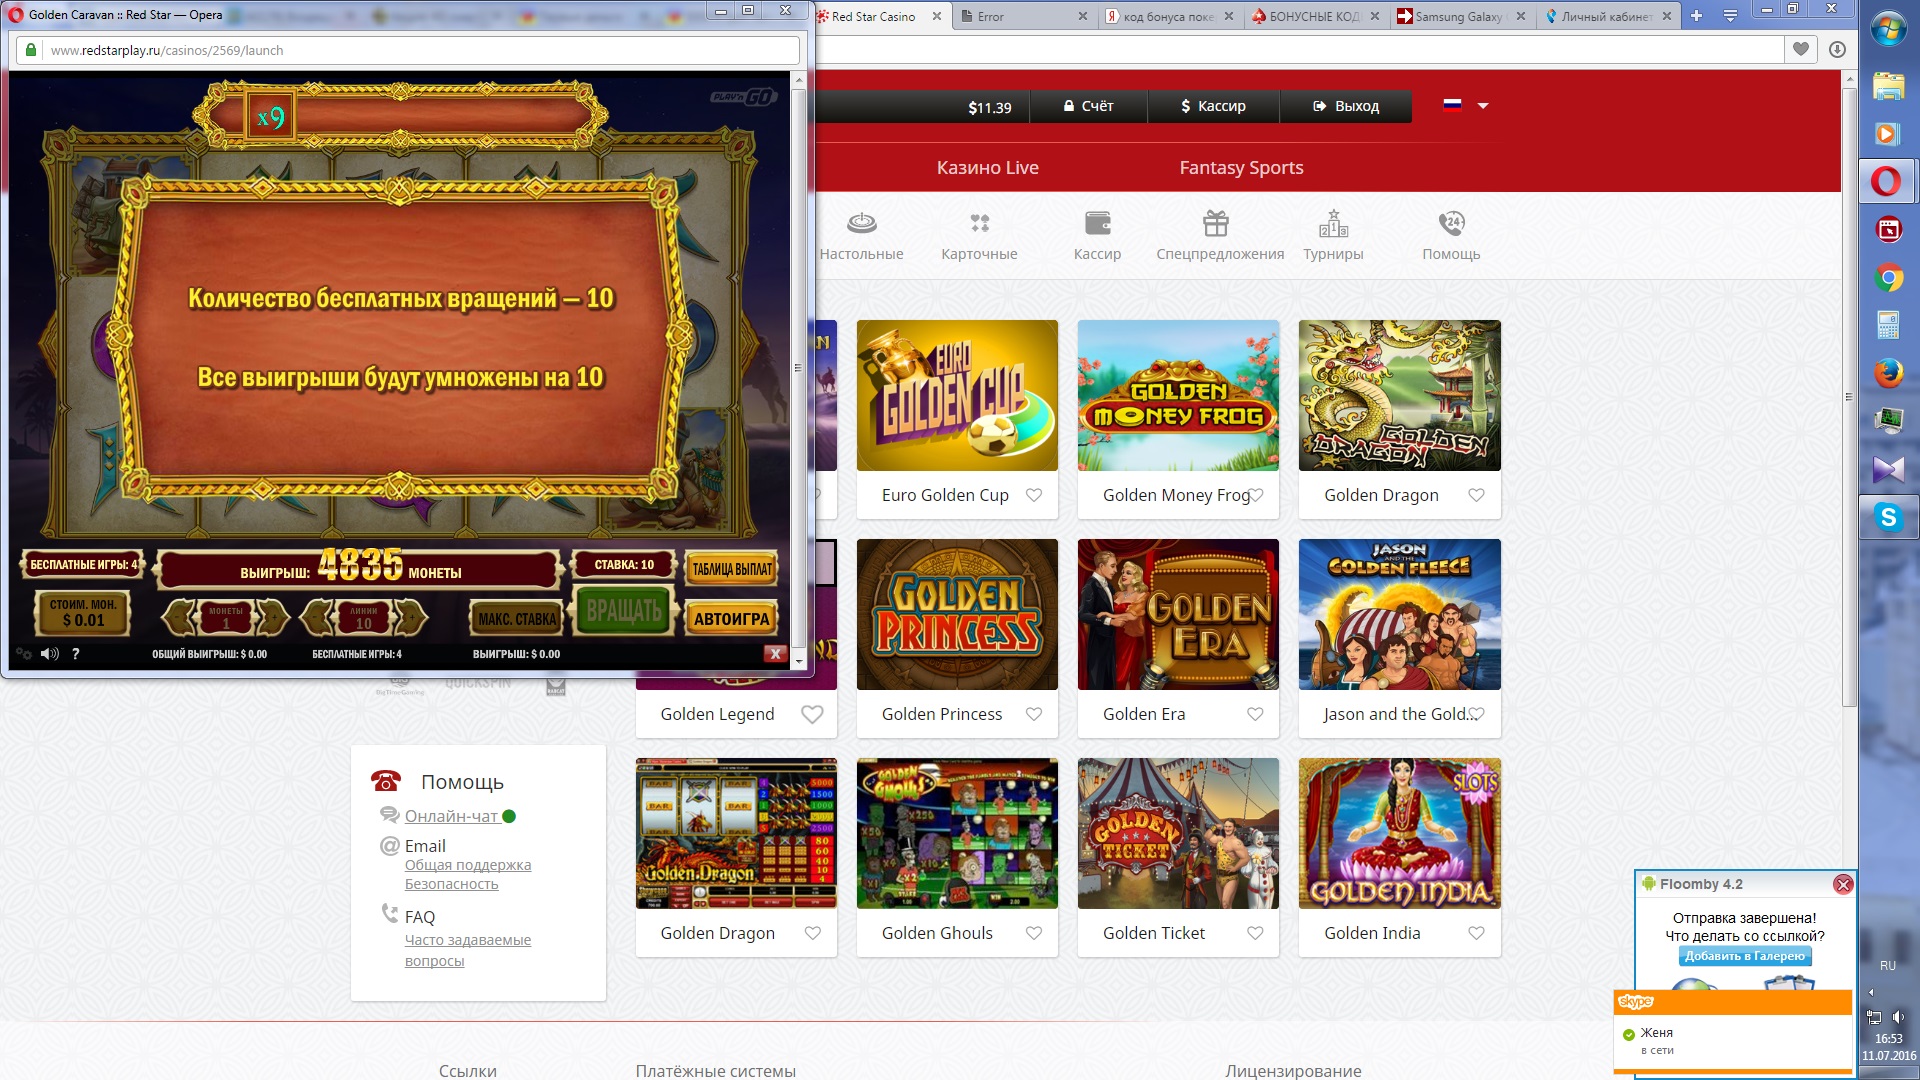The height and width of the screenshot is (1080, 1920).
Task: Favorite Golden Dragon top-row heart
Action: 1476,495
